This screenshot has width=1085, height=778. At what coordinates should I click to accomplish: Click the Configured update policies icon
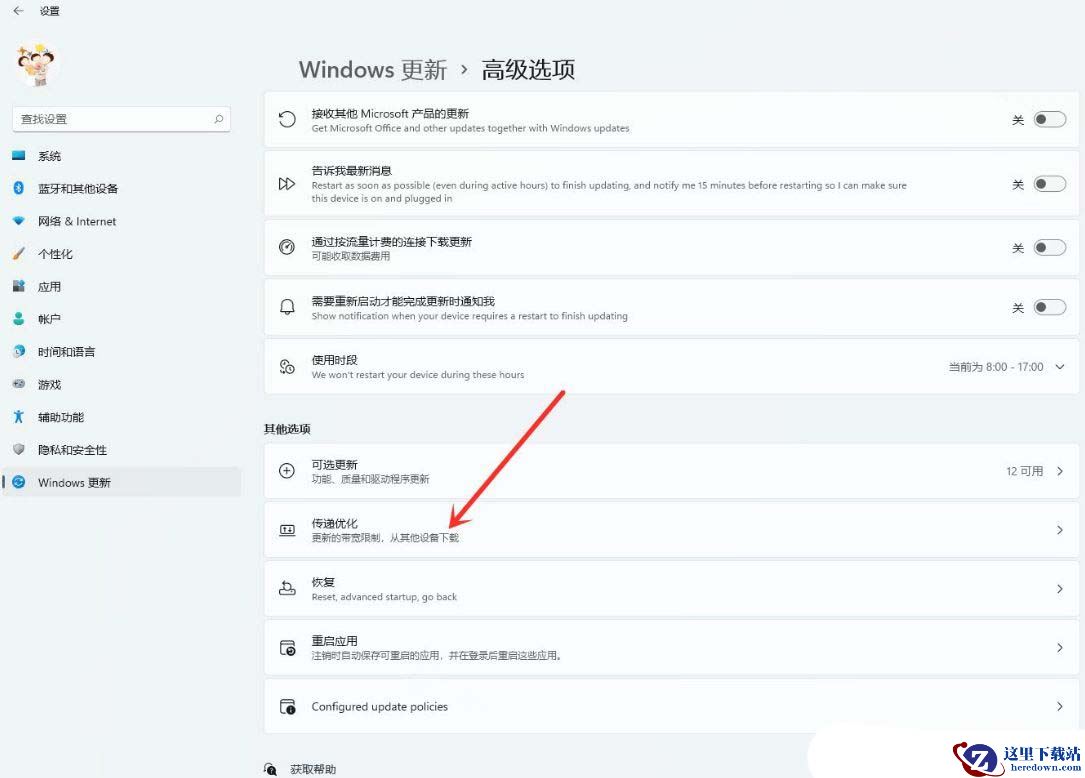coord(286,707)
